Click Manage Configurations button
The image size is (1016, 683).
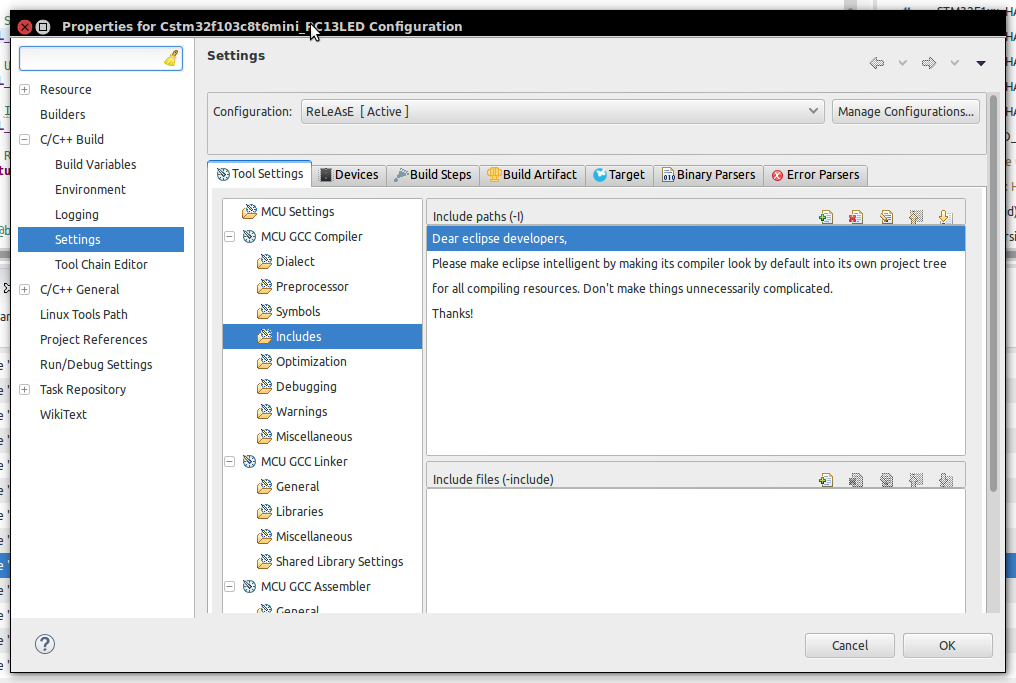905,111
